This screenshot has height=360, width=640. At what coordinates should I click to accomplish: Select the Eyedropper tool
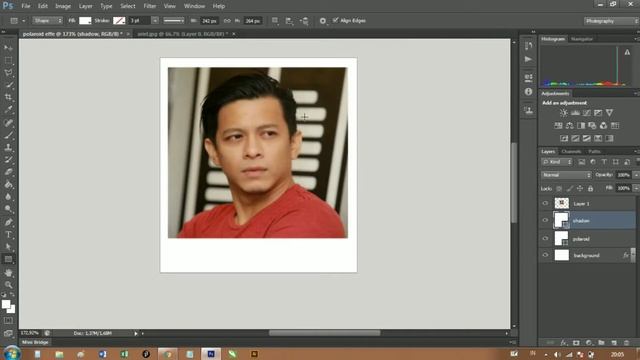point(8,109)
